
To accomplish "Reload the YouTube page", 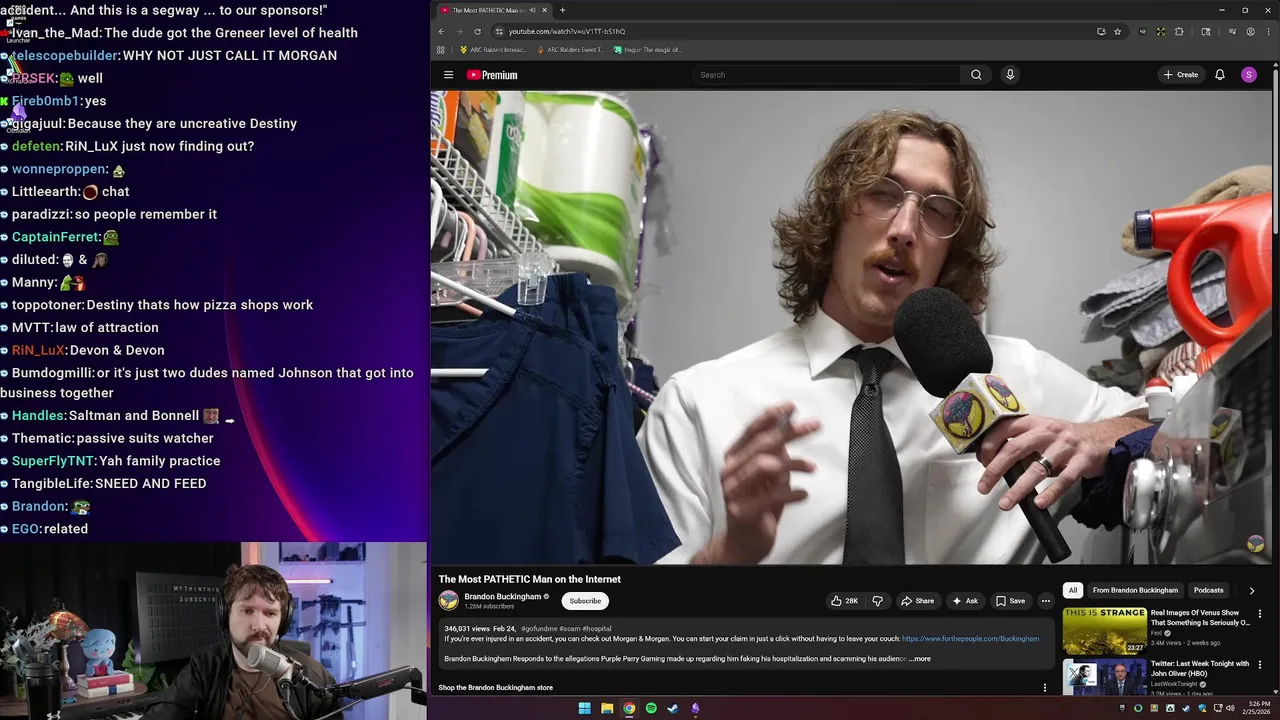I will click(x=477, y=31).
